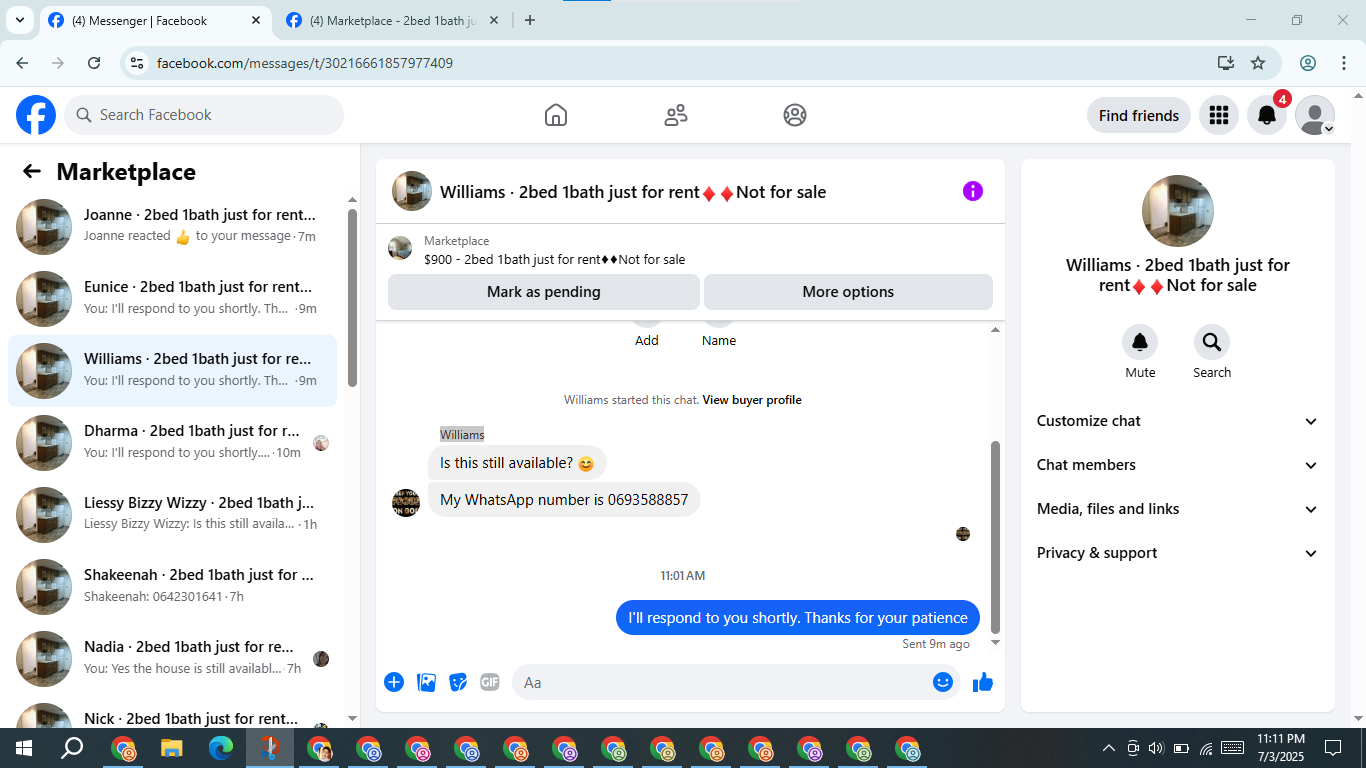Click the browser Back arrow
1366x768 pixels.
22,63
